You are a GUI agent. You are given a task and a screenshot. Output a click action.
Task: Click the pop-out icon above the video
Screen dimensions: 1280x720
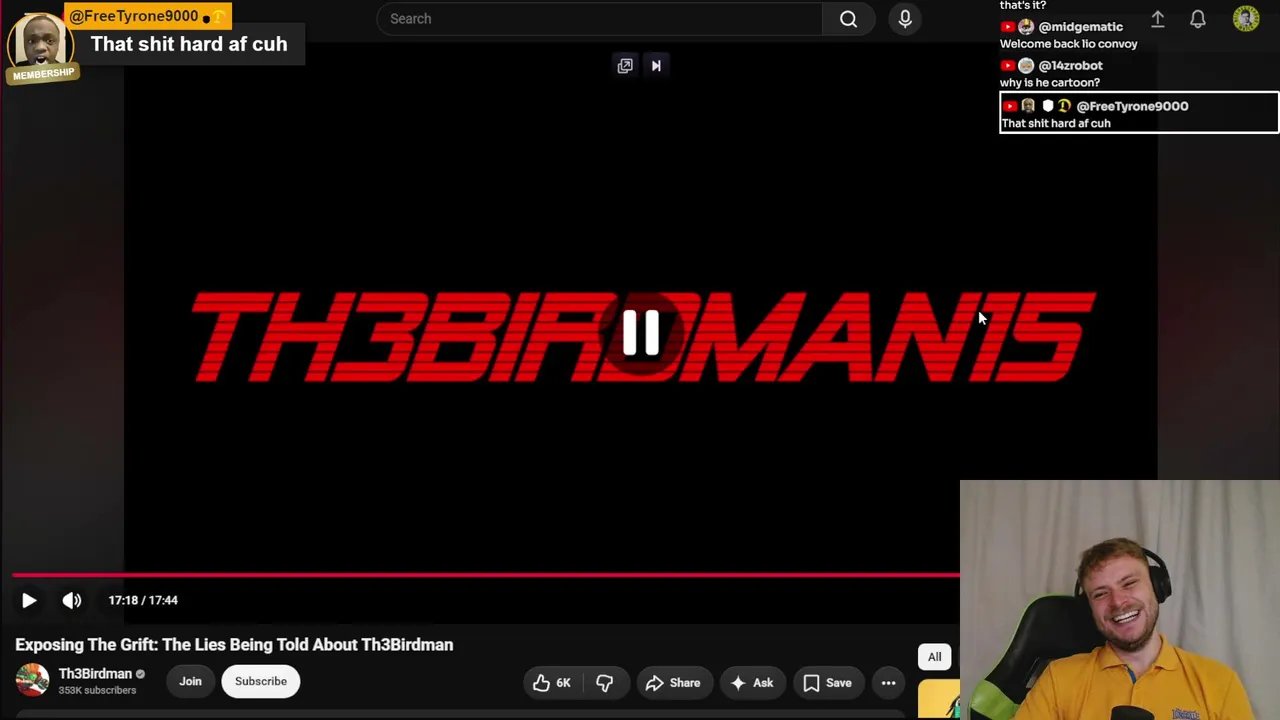(625, 66)
